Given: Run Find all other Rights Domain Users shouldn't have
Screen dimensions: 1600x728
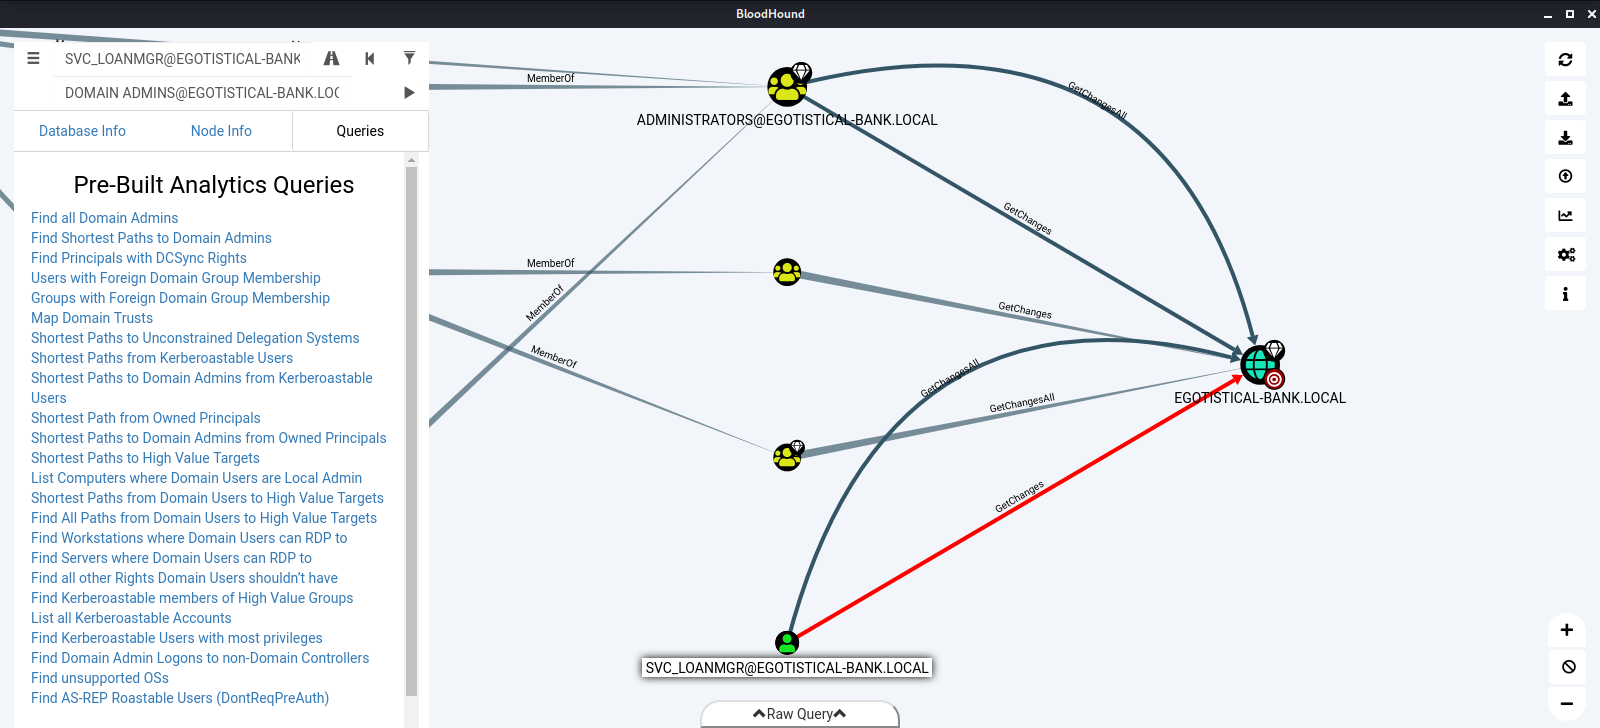Looking at the screenshot, I should pos(184,578).
